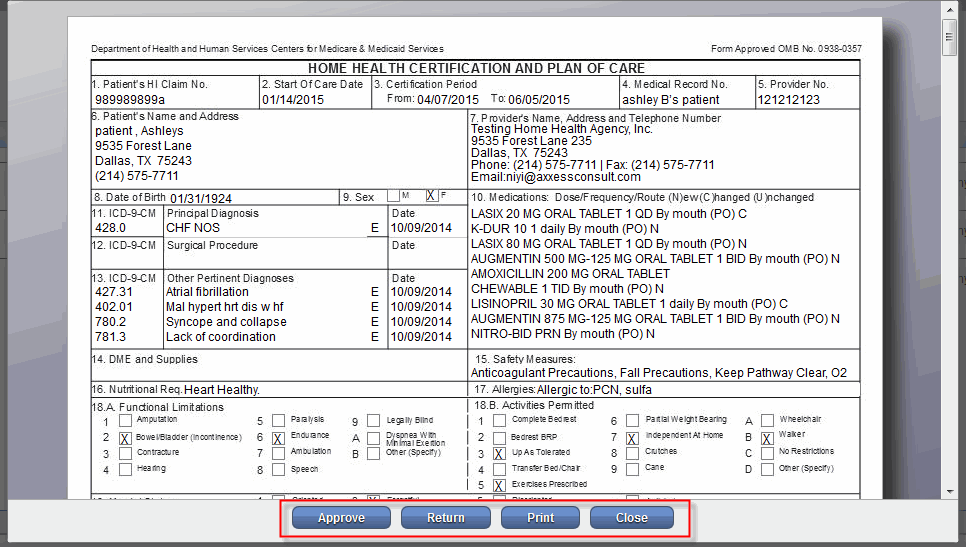The image size is (966, 547).
Task: Check the Complete Bedrest activity box
Action: (498, 422)
